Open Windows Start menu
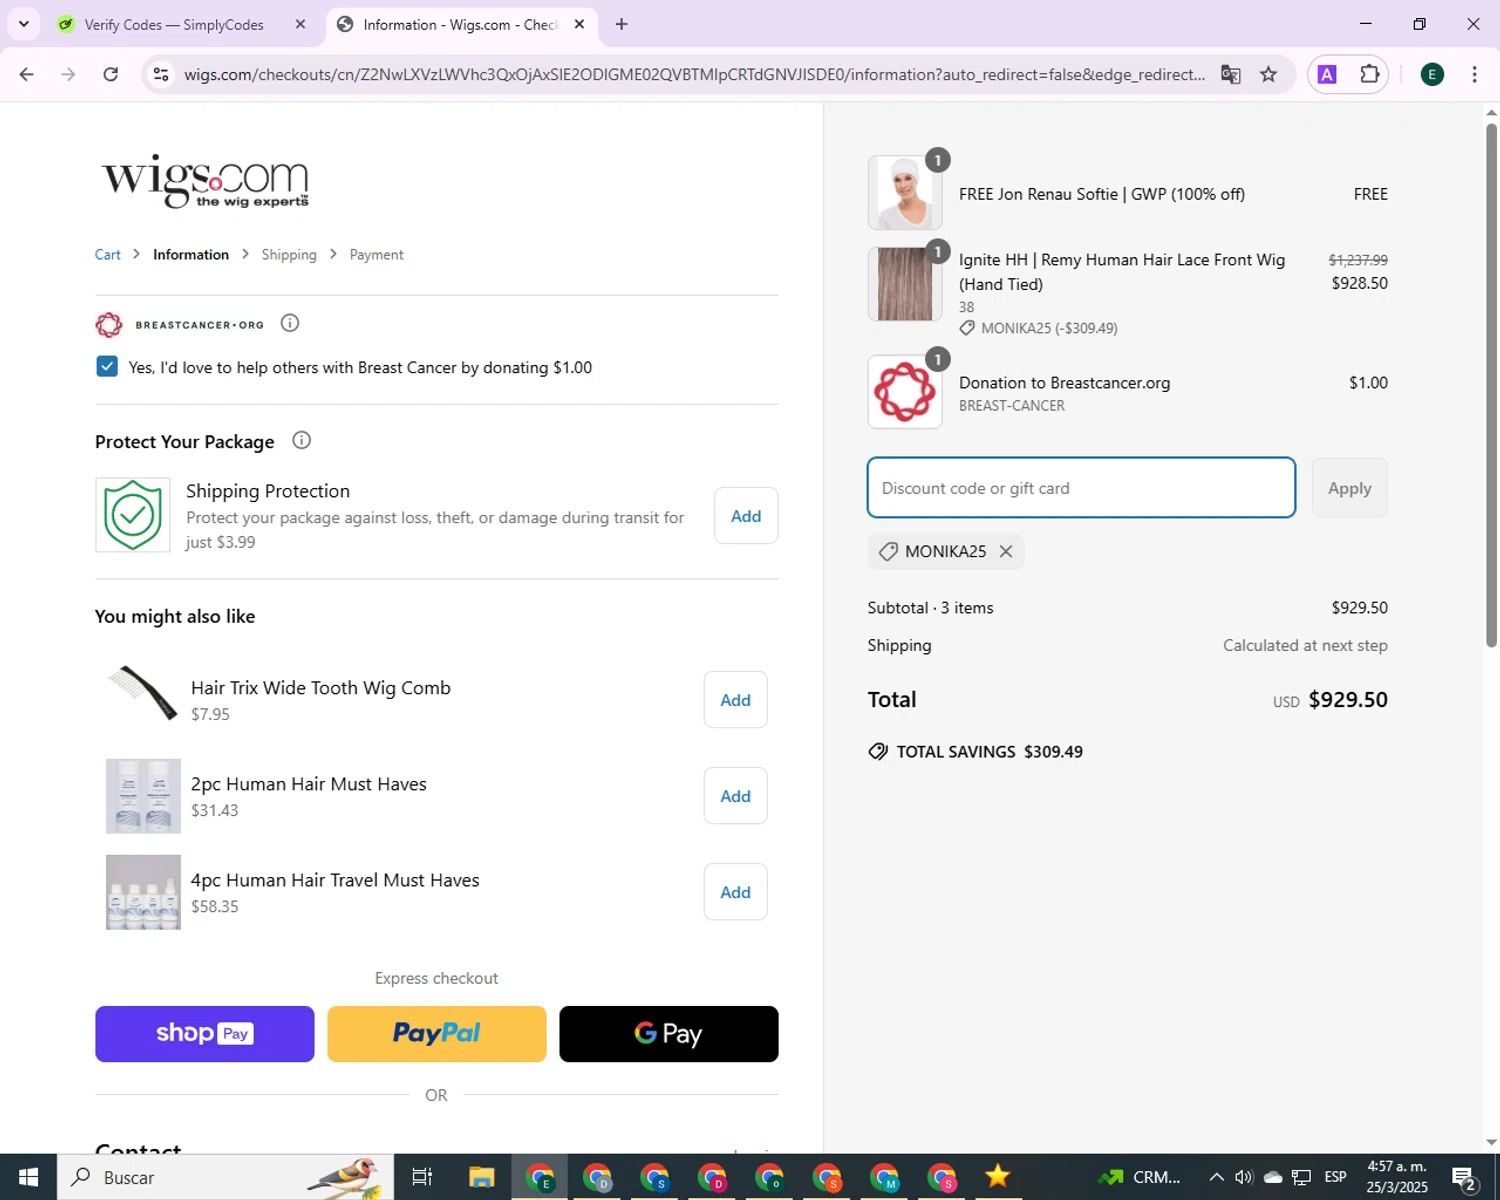 [x=28, y=1177]
